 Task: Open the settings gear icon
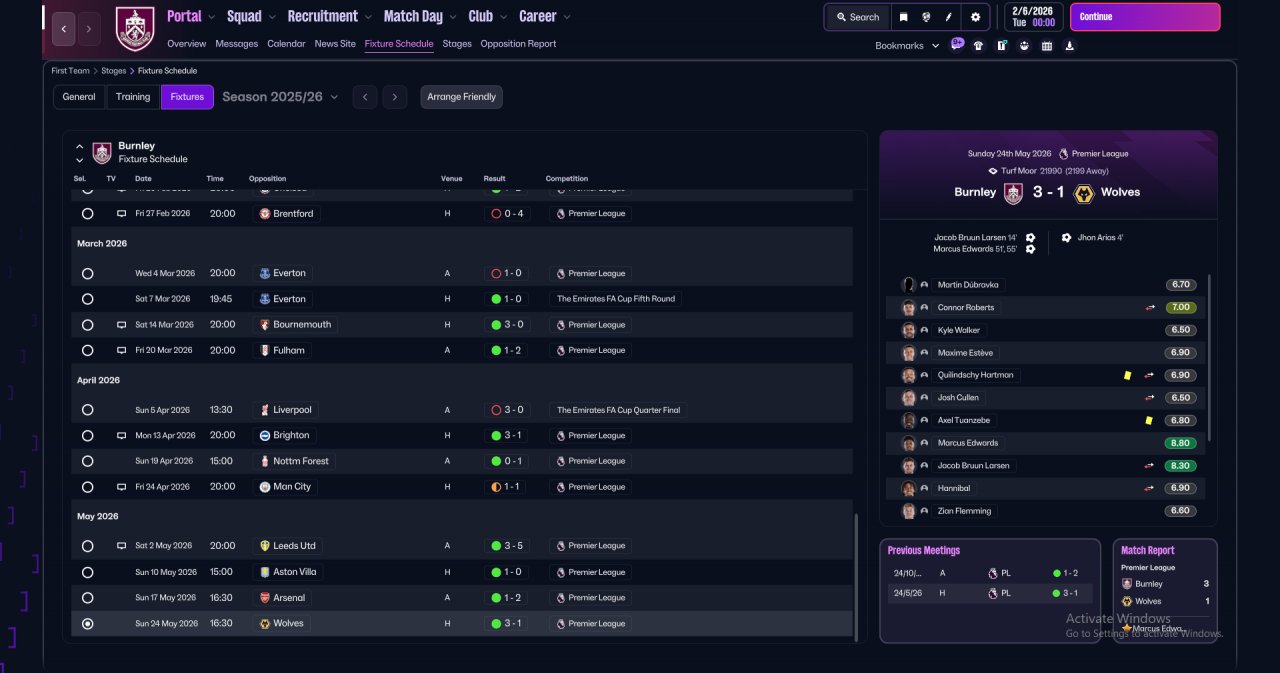click(x=975, y=17)
